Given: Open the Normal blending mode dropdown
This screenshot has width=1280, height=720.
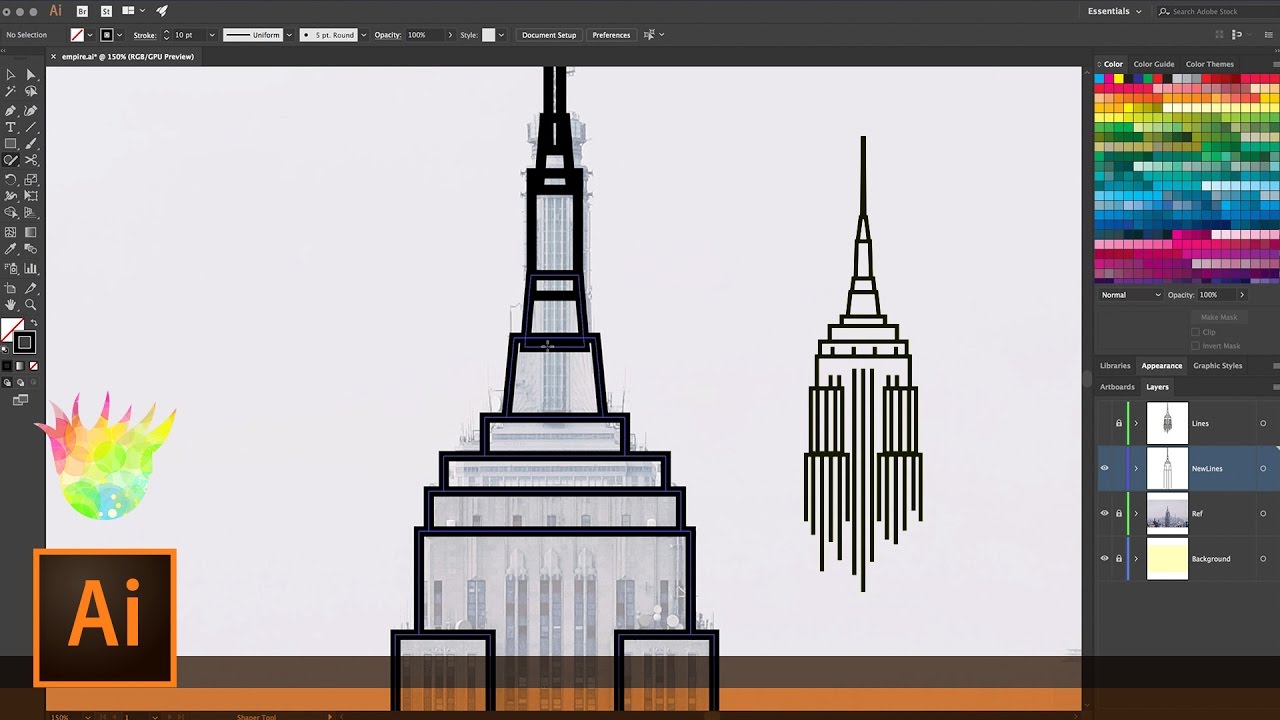Looking at the screenshot, I should click(x=1130, y=295).
